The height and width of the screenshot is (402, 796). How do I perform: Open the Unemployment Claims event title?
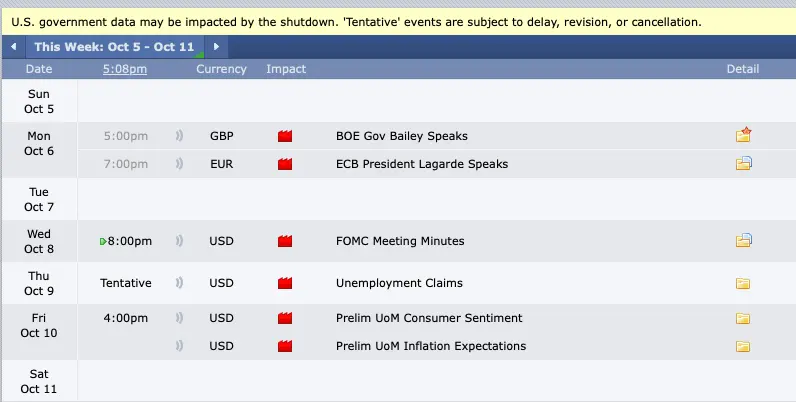tap(399, 283)
